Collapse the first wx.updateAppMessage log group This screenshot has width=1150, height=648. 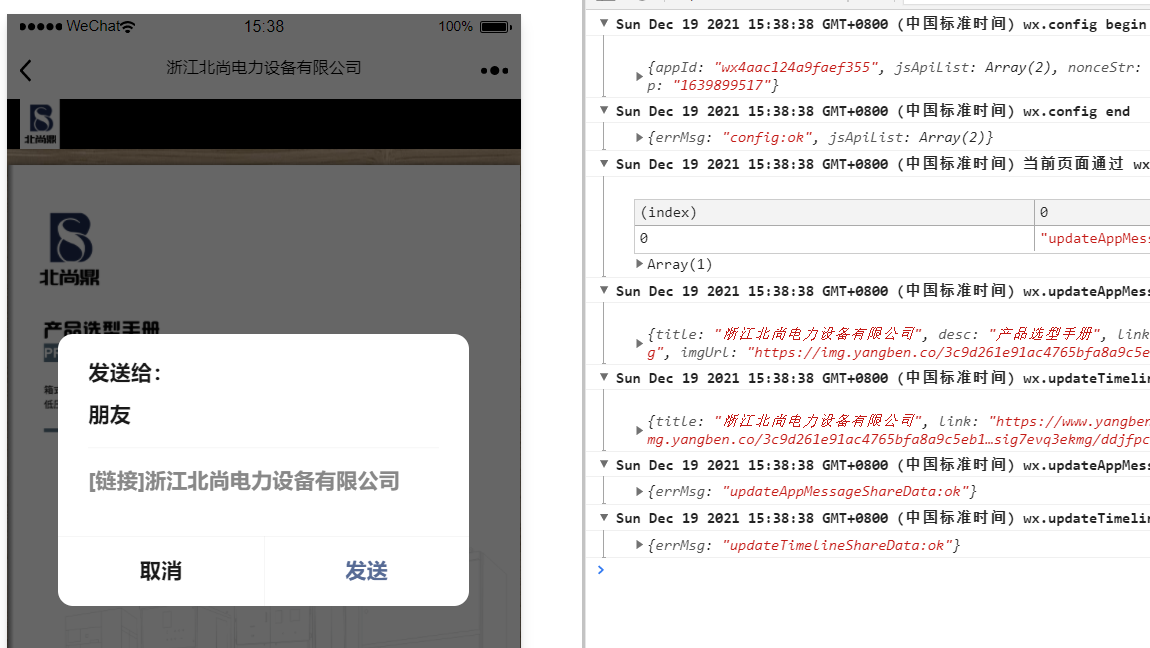(604, 290)
